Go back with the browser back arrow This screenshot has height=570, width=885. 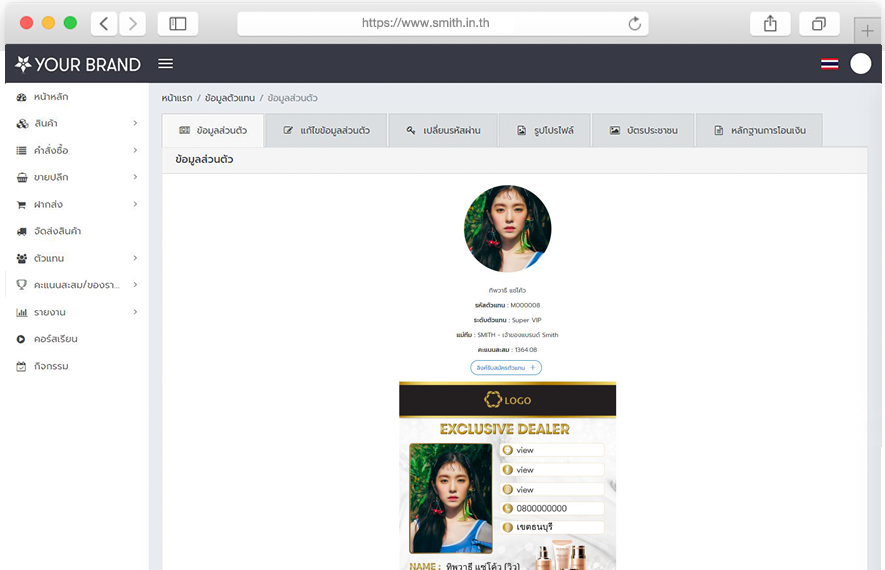point(104,24)
